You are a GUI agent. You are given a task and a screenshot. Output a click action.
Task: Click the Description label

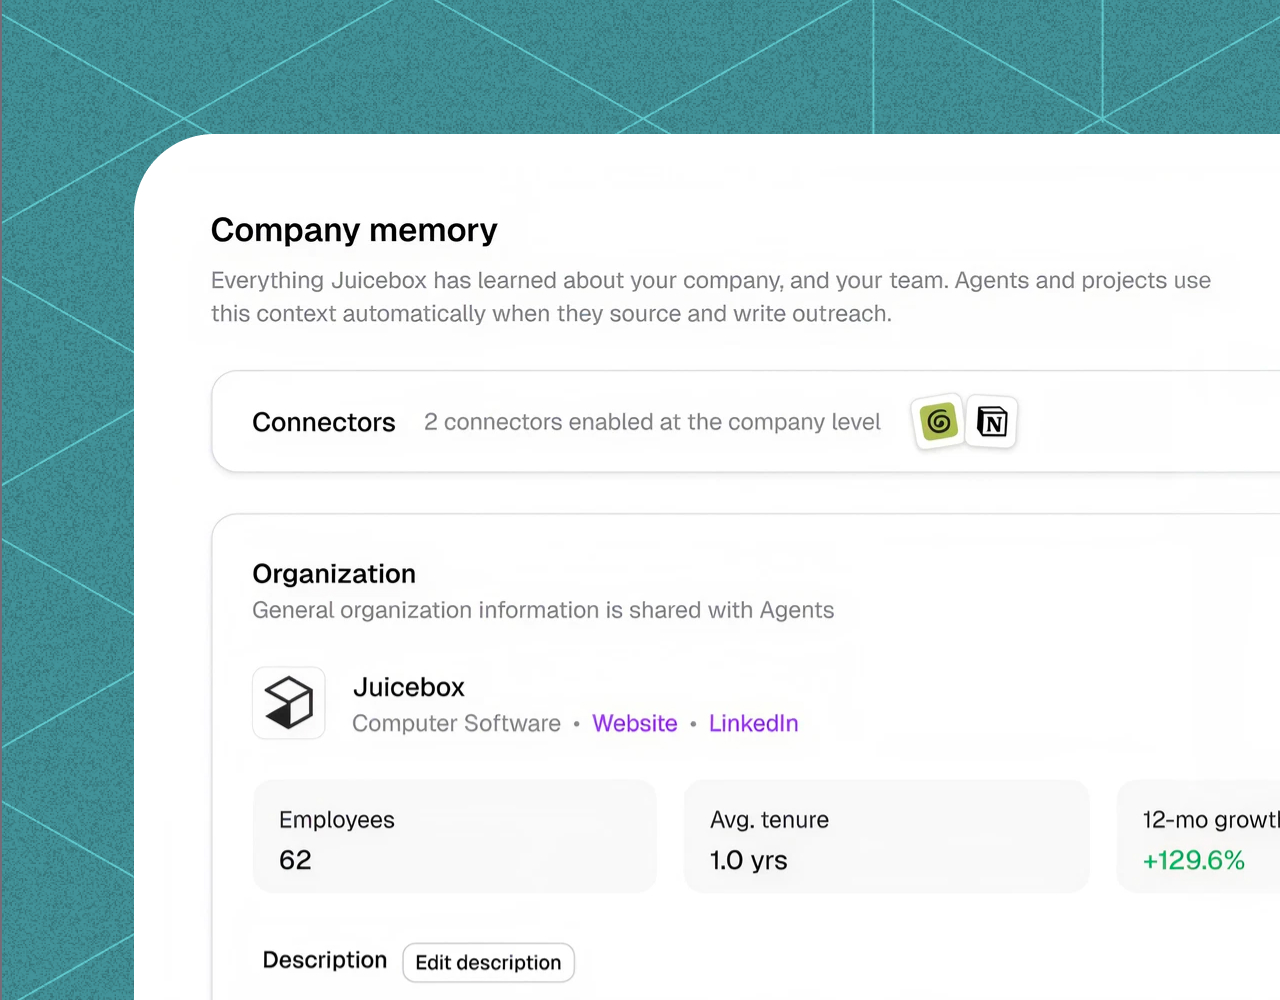[325, 960]
